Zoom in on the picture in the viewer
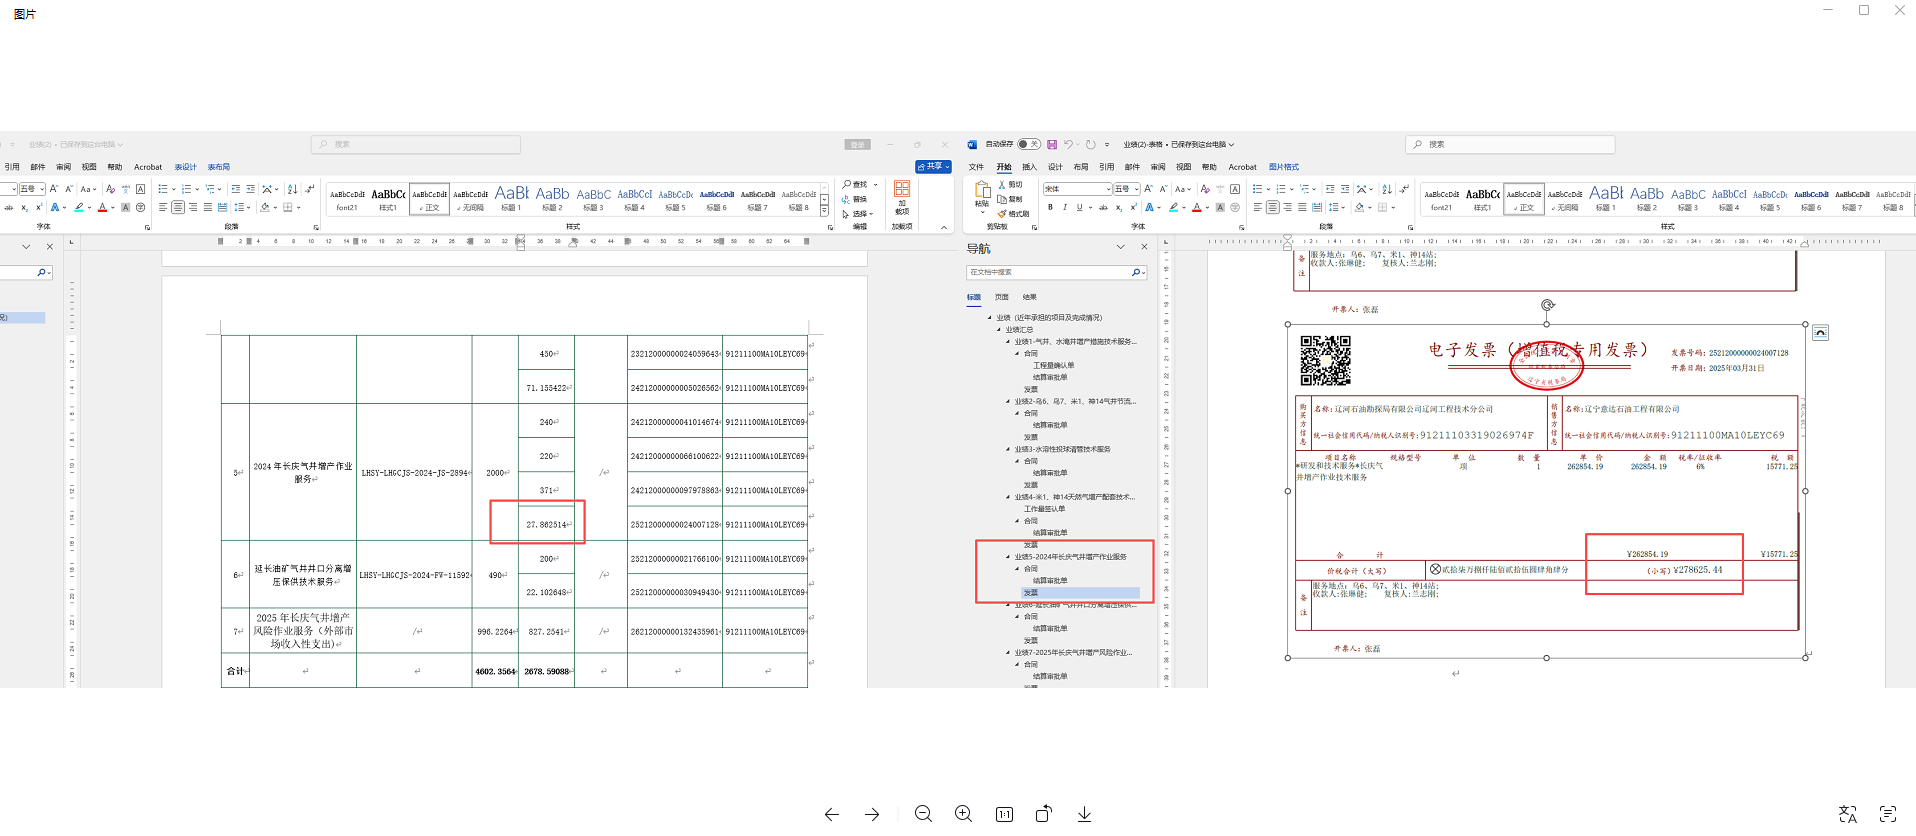This screenshot has width=1916, height=836. [x=963, y=814]
